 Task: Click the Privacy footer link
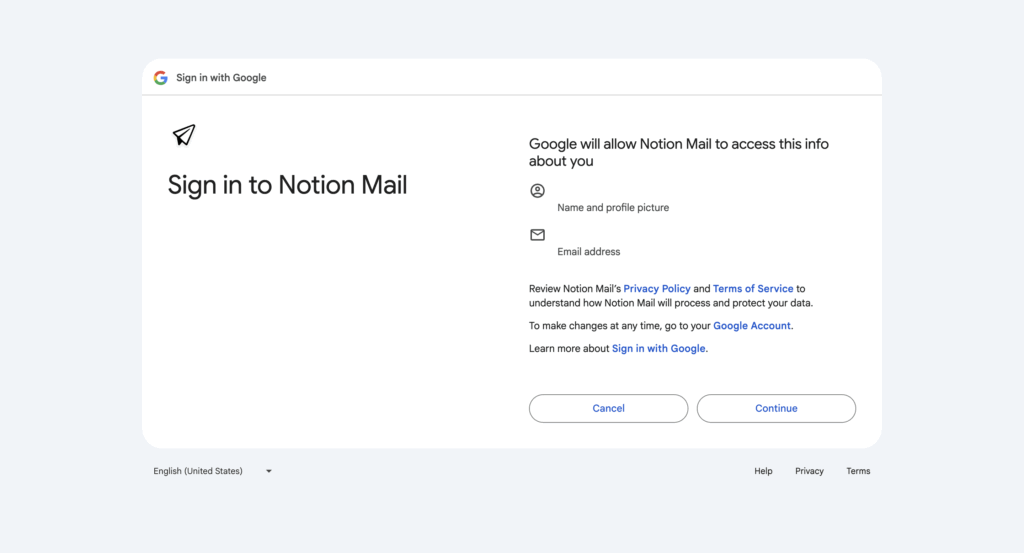[809, 471]
